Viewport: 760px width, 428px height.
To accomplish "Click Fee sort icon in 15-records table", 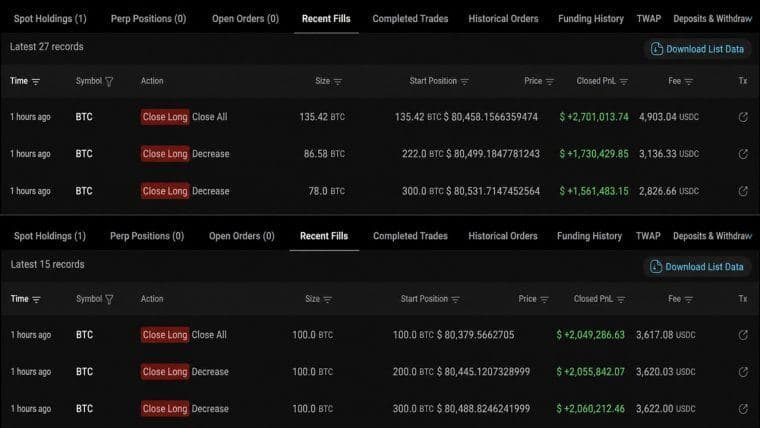I will pos(689,300).
